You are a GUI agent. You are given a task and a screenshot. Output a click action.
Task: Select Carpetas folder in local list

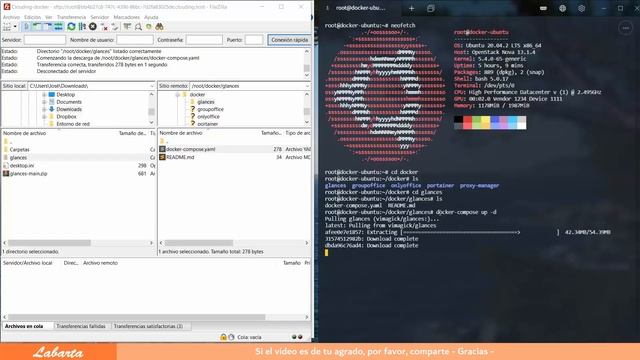(19, 150)
